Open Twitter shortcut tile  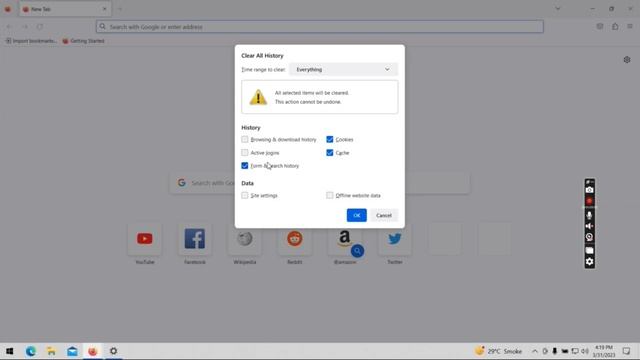pyautogui.click(x=395, y=239)
